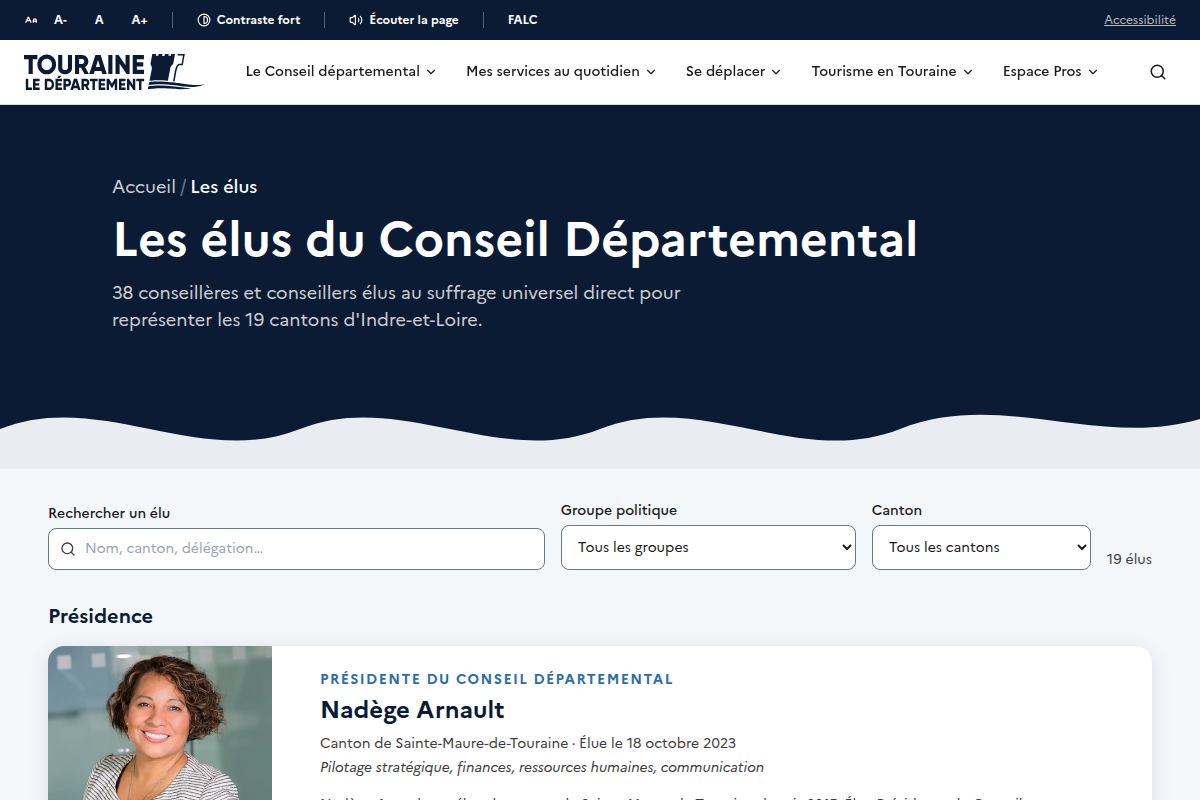The image size is (1200, 800).
Task: Open Mes services au quotidien menu
Action: [561, 72]
